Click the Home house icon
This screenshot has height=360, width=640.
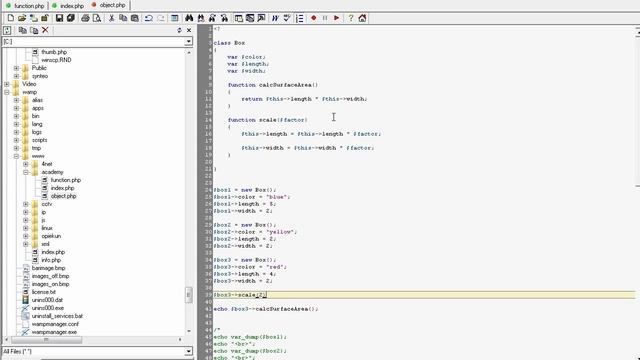(x=362, y=18)
